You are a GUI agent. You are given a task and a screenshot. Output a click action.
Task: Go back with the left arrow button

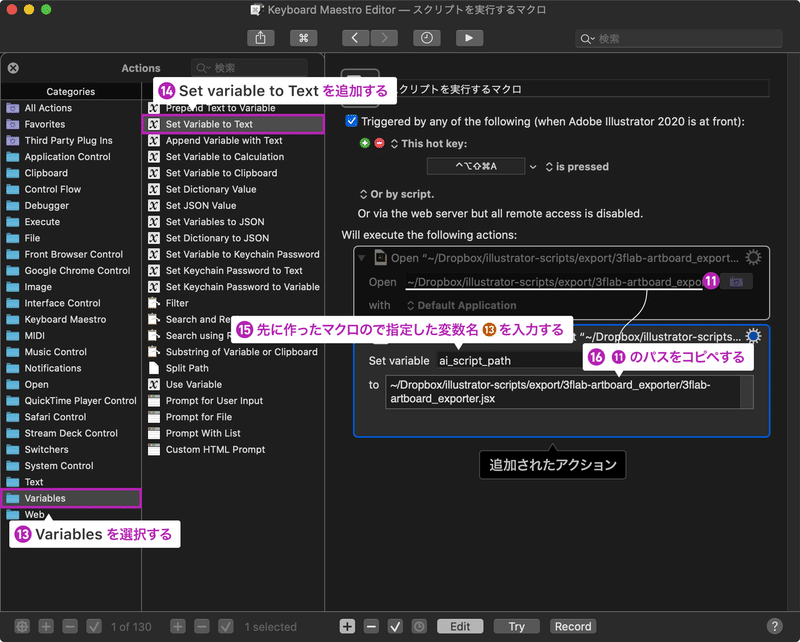coord(355,38)
